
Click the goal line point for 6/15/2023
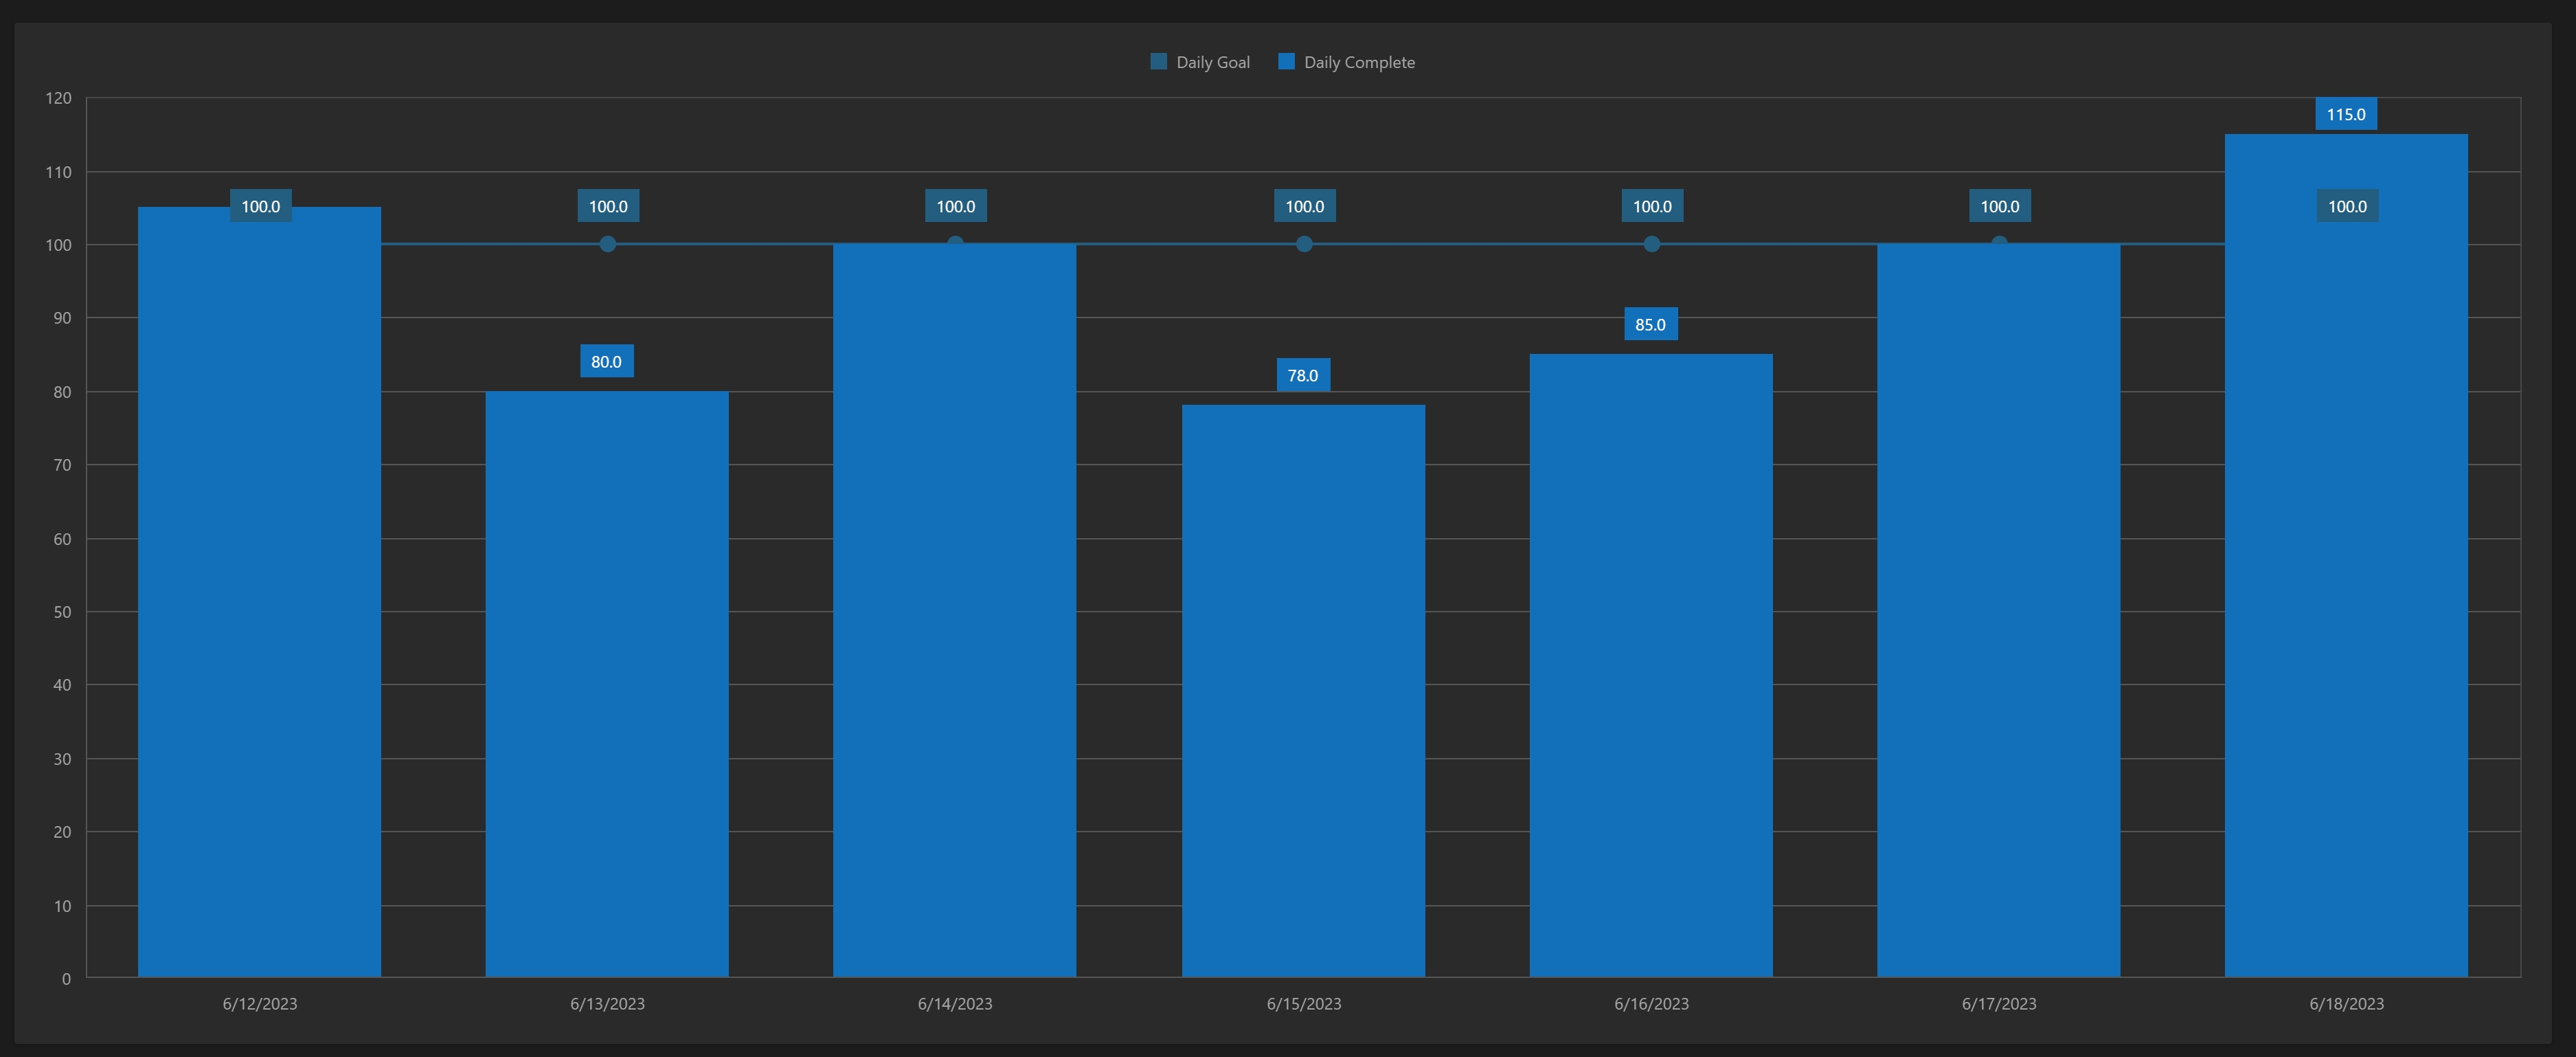tap(1304, 244)
